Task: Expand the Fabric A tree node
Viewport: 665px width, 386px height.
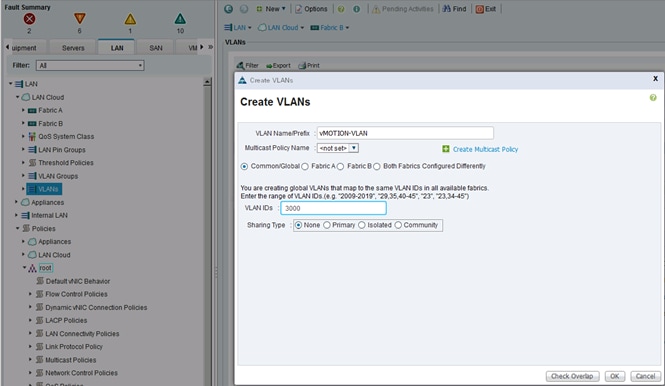Action: click(x=23, y=110)
